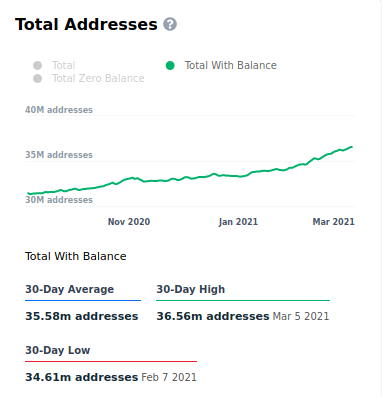This screenshot has width=382, height=397.
Task: Click the 35M addresses axis label
Action: pyautogui.click(x=59, y=155)
